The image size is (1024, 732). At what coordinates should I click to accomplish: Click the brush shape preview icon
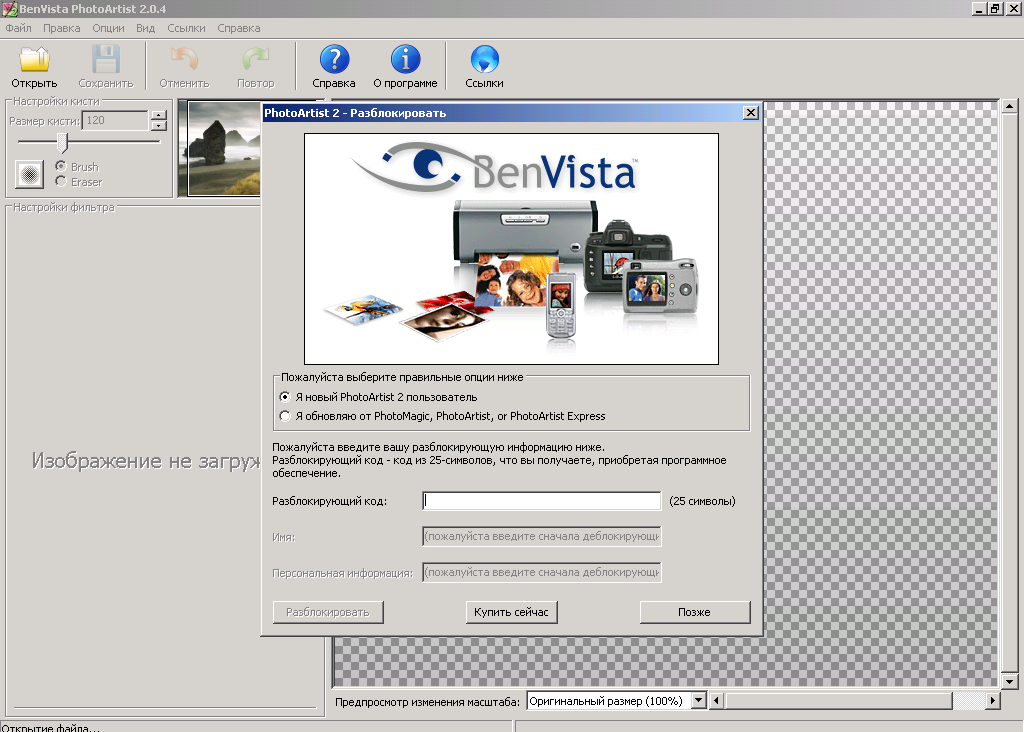[29, 174]
